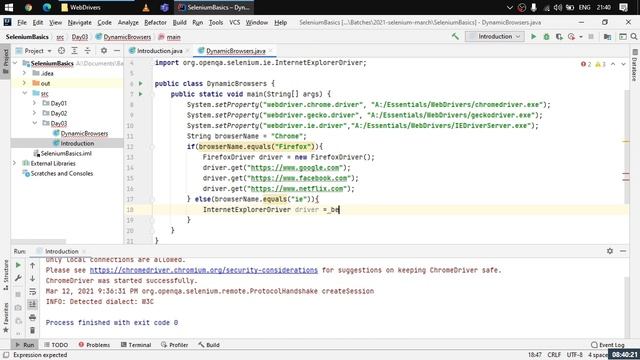This screenshot has width=640, height=360.
Task: Open Project panel settings gear
Action: coord(104,51)
